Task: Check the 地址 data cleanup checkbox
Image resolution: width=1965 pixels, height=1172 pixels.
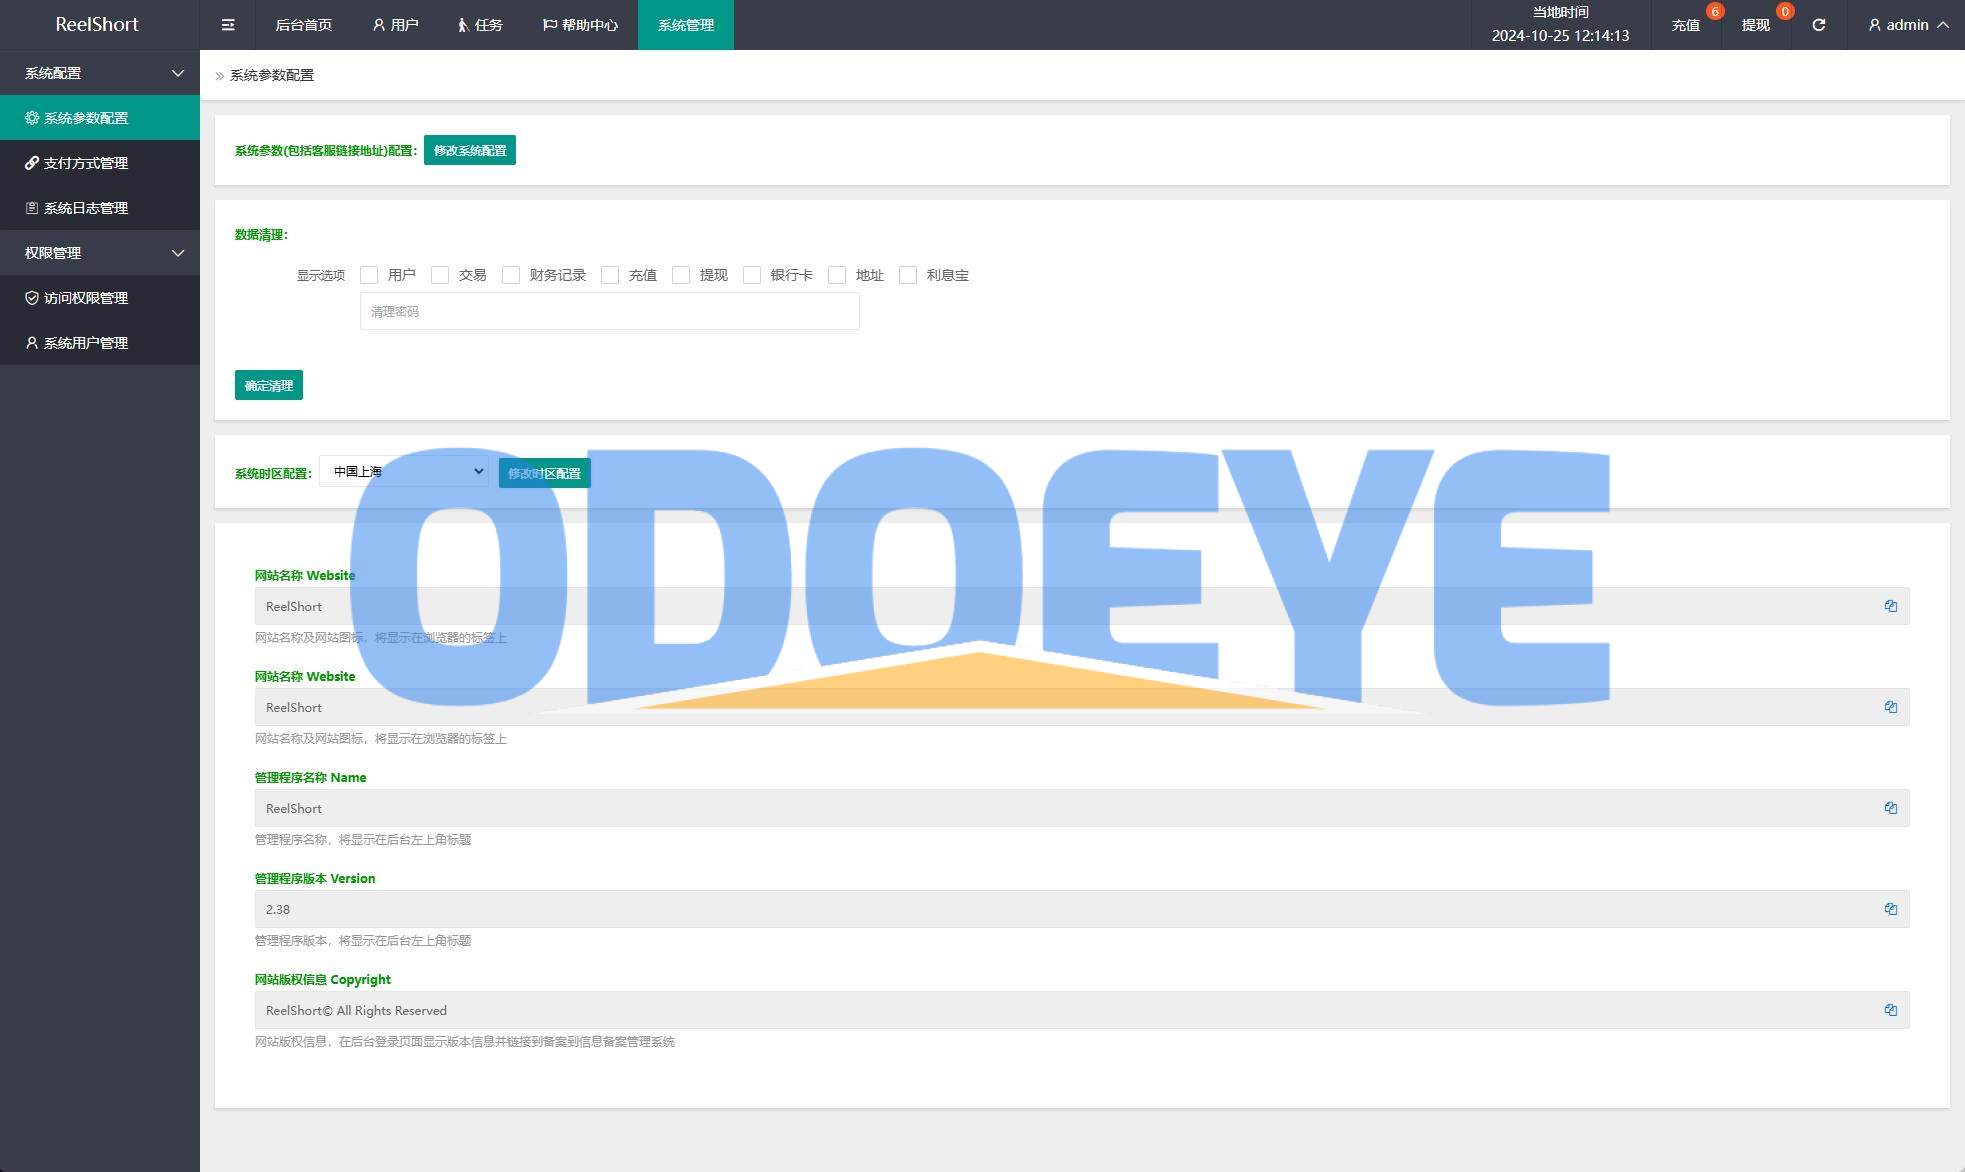Action: 837,275
